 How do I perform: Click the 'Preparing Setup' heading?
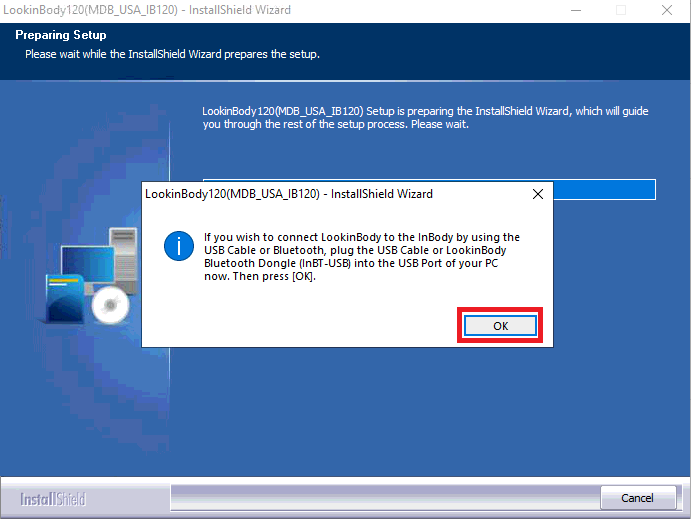tap(61, 35)
